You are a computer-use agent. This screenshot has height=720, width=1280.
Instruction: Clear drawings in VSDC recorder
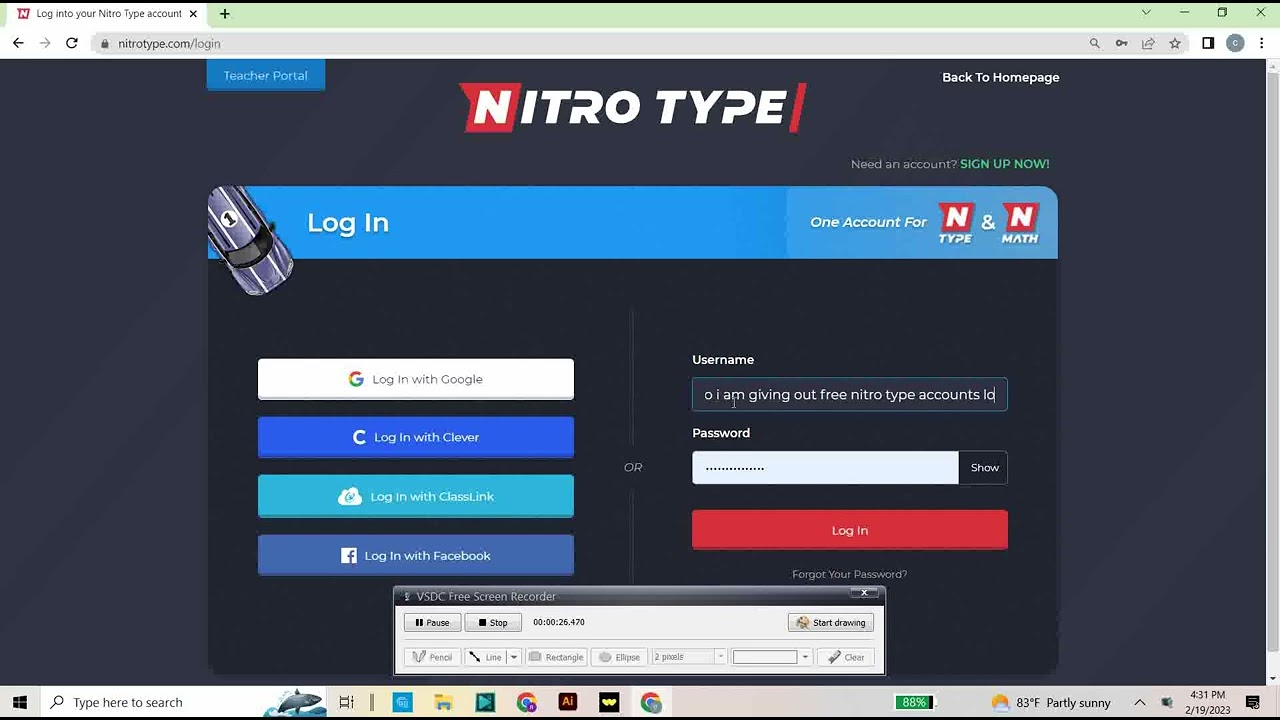(845, 657)
